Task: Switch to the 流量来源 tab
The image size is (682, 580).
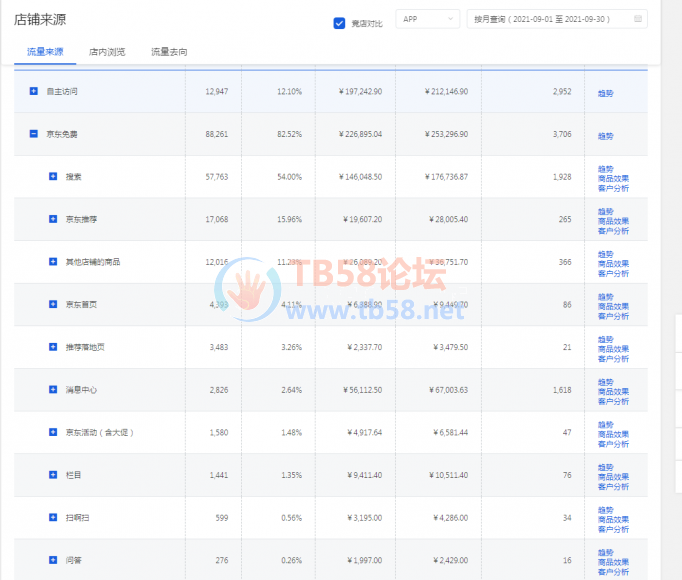Action: 45,52
